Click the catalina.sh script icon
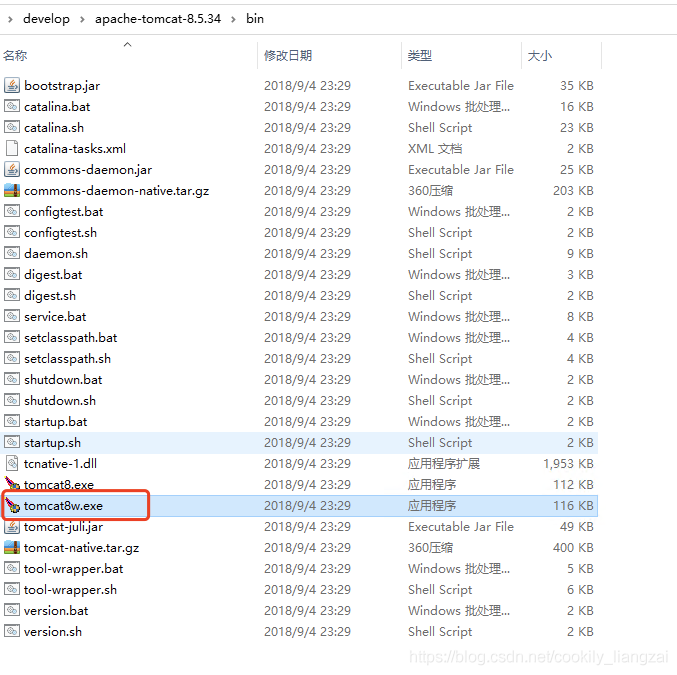Viewport: 677px width, 675px height. tap(12, 127)
